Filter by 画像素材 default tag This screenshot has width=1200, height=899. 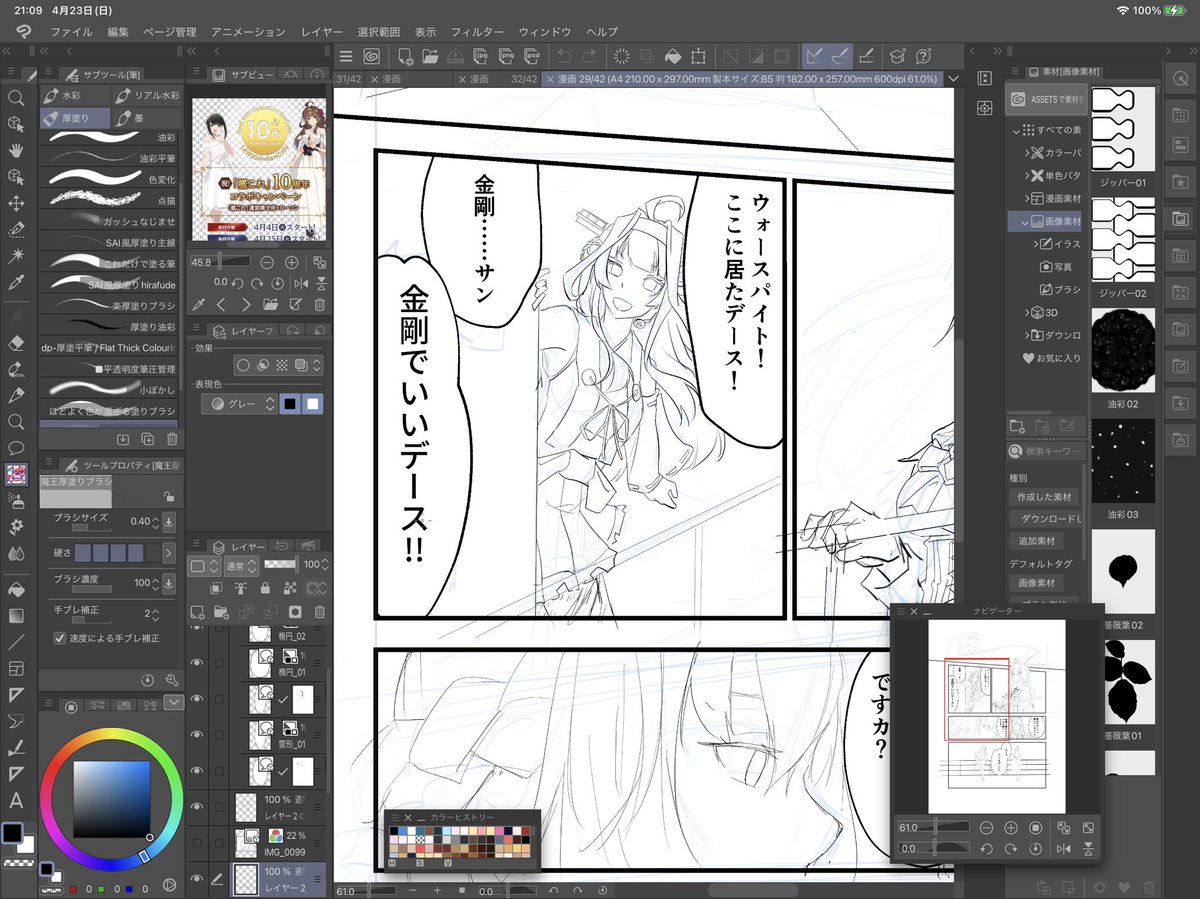point(1036,583)
